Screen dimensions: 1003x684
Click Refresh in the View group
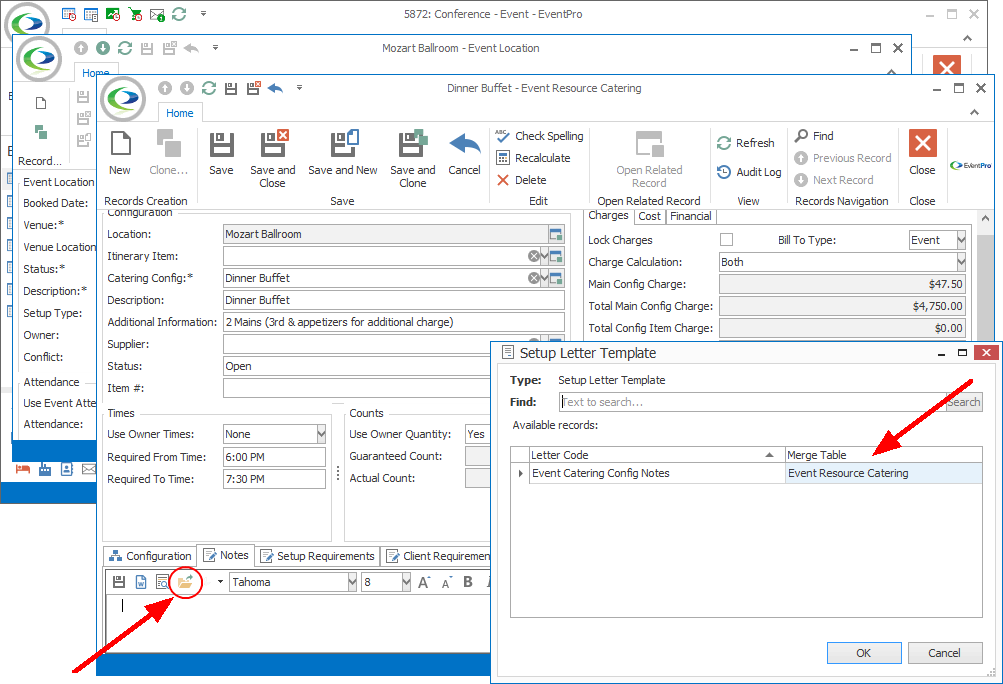point(746,143)
